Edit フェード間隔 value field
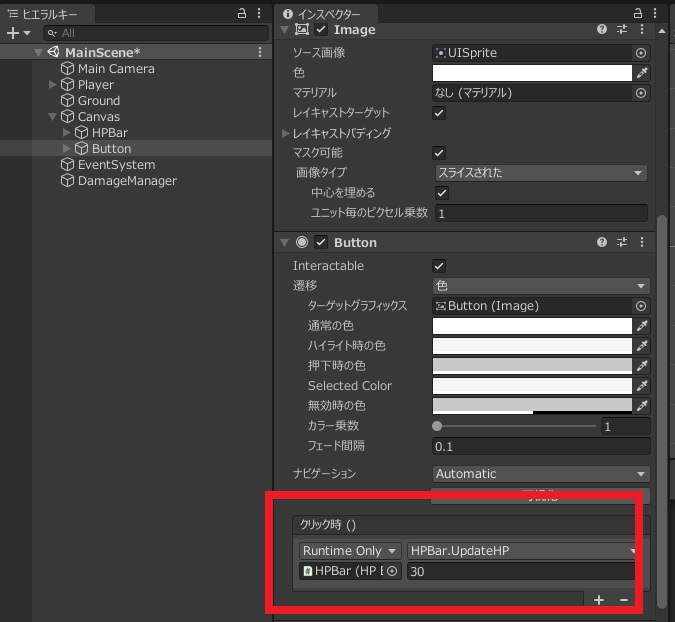Screen dimensions: 675x622 pyautogui.click(x=541, y=446)
